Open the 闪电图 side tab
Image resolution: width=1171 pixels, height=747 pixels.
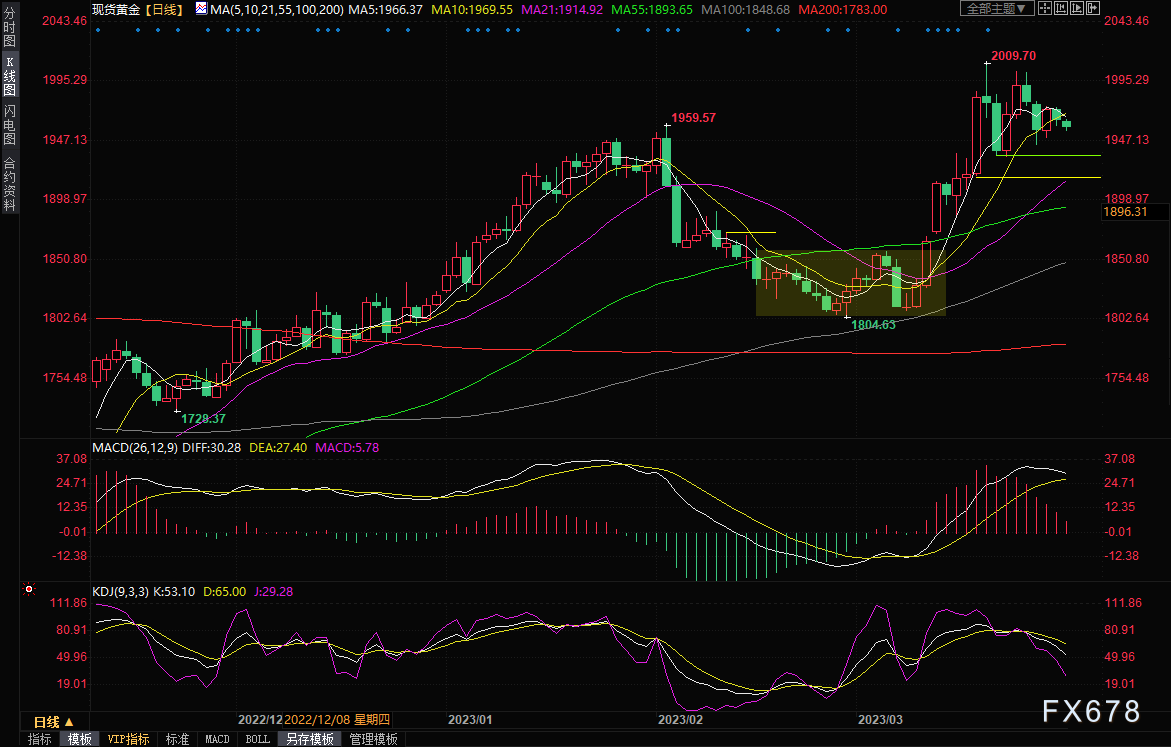9,126
